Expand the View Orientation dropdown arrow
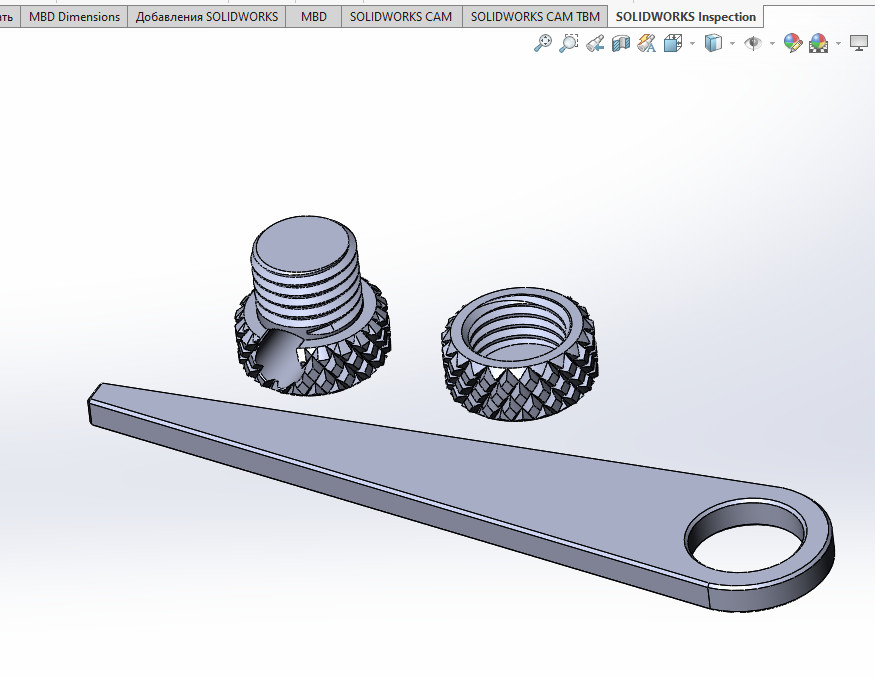The height and width of the screenshot is (676, 875). tap(693, 43)
